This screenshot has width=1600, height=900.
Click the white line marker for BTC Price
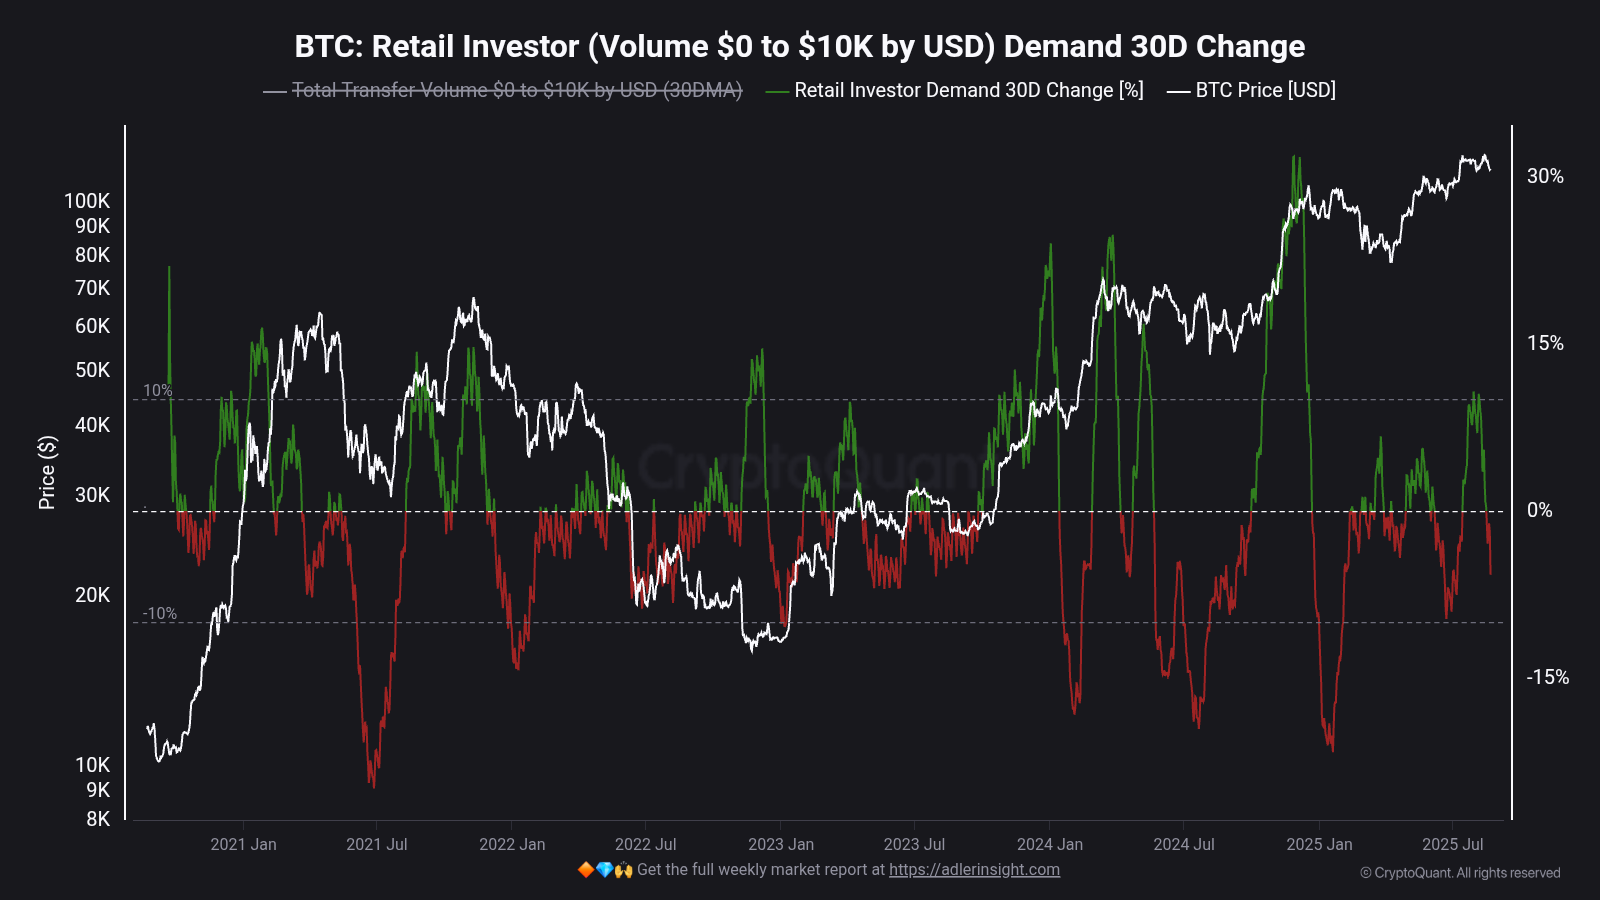pos(1177,90)
